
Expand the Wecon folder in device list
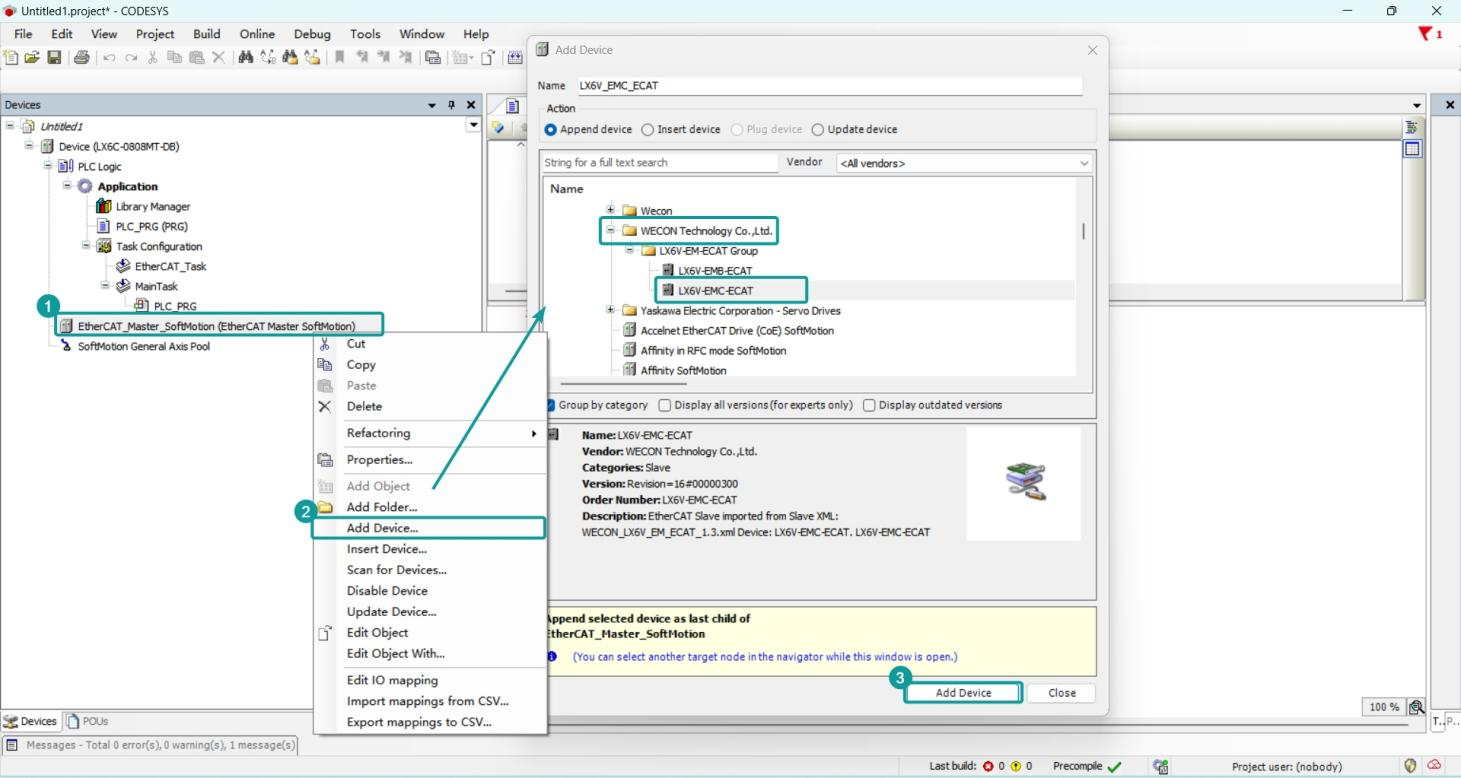tap(611, 210)
